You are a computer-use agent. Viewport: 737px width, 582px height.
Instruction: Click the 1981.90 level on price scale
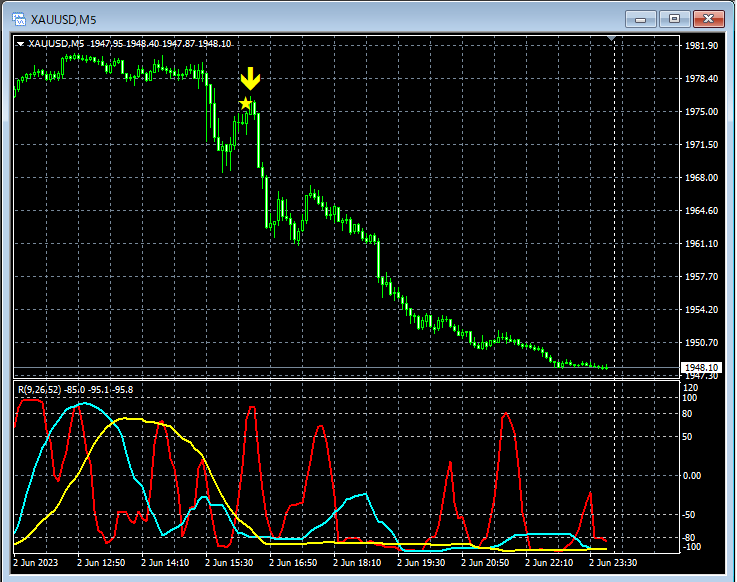click(x=702, y=46)
